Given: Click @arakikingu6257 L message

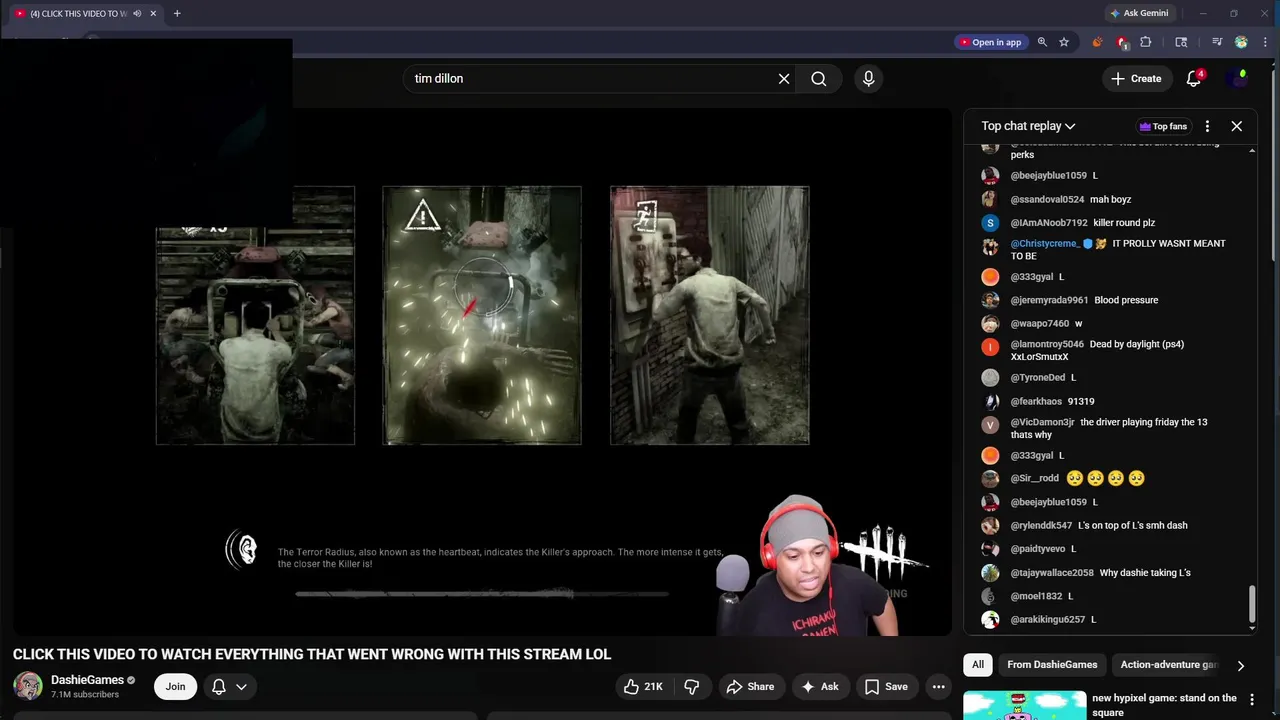Looking at the screenshot, I should point(1110,620).
